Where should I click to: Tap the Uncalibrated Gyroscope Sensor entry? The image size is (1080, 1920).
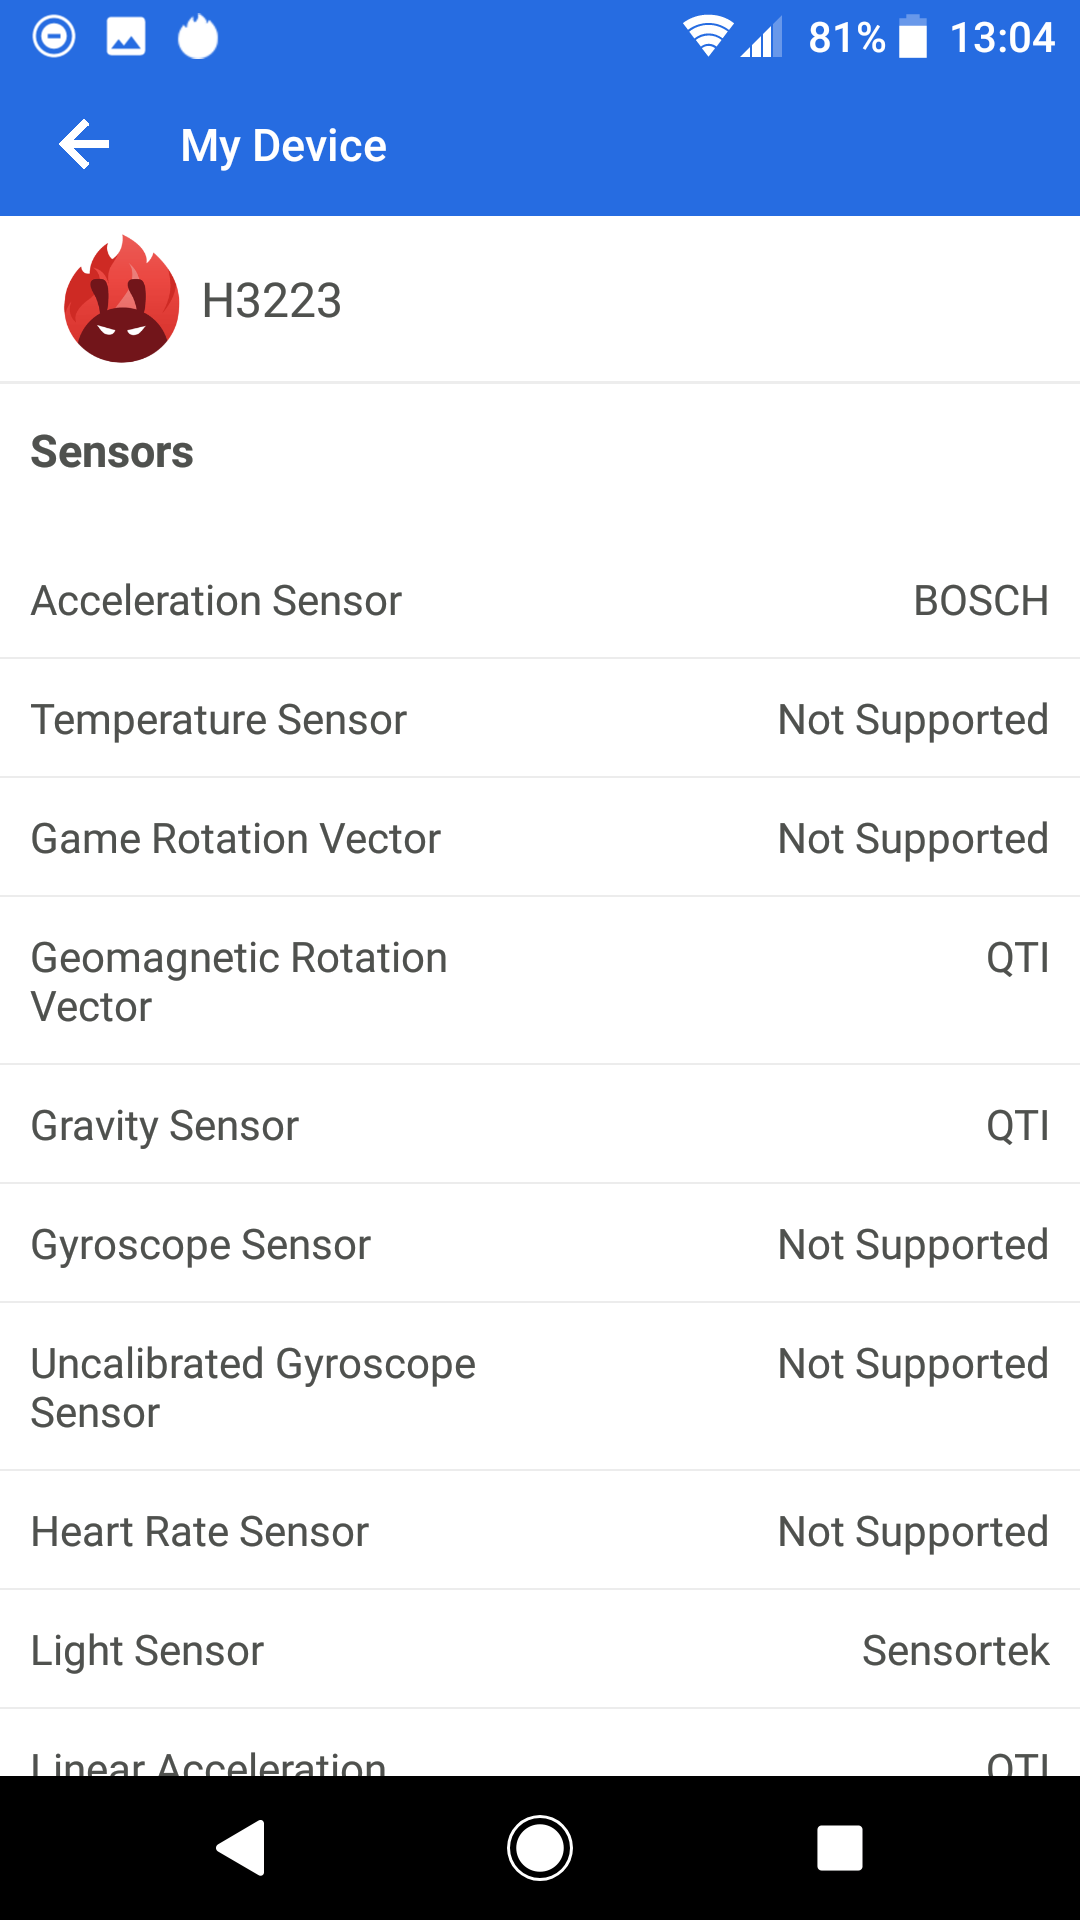[x=540, y=1388]
